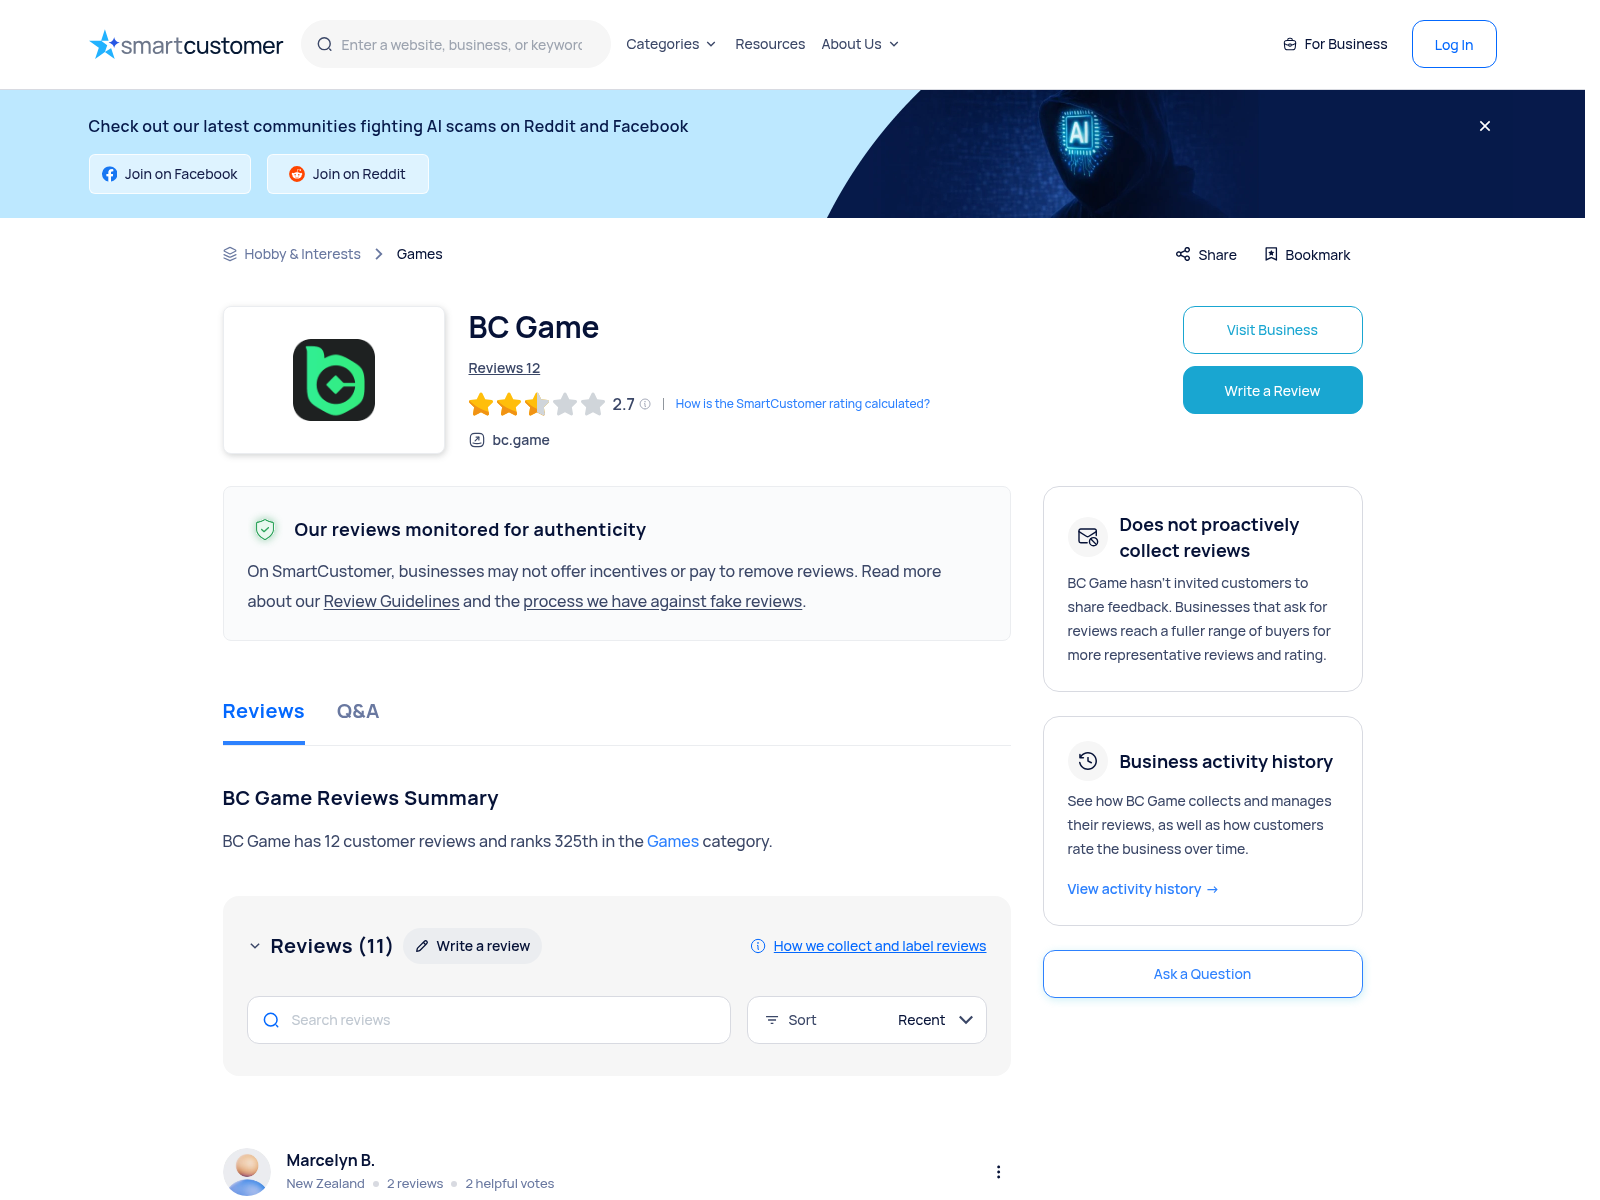Screen dimensions: 1600x1200
Task: Click the smartcustomer logo
Action: (186, 45)
